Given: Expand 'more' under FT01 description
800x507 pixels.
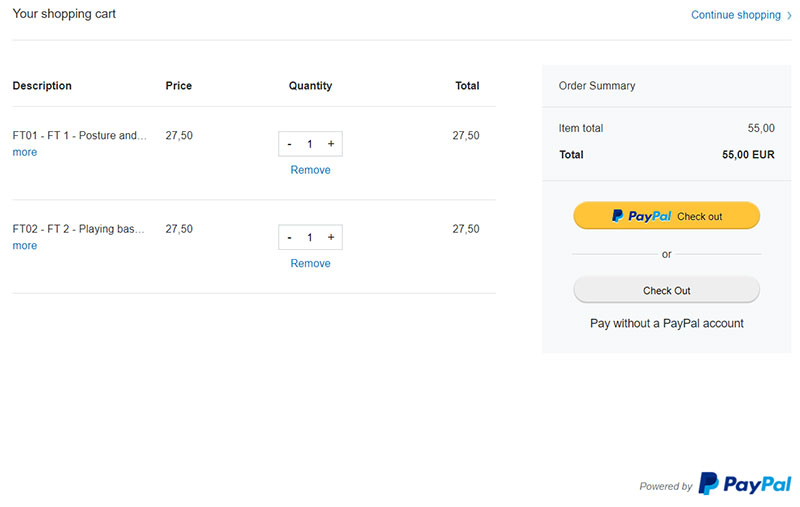Looking at the screenshot, I should [x=24, y=152].
